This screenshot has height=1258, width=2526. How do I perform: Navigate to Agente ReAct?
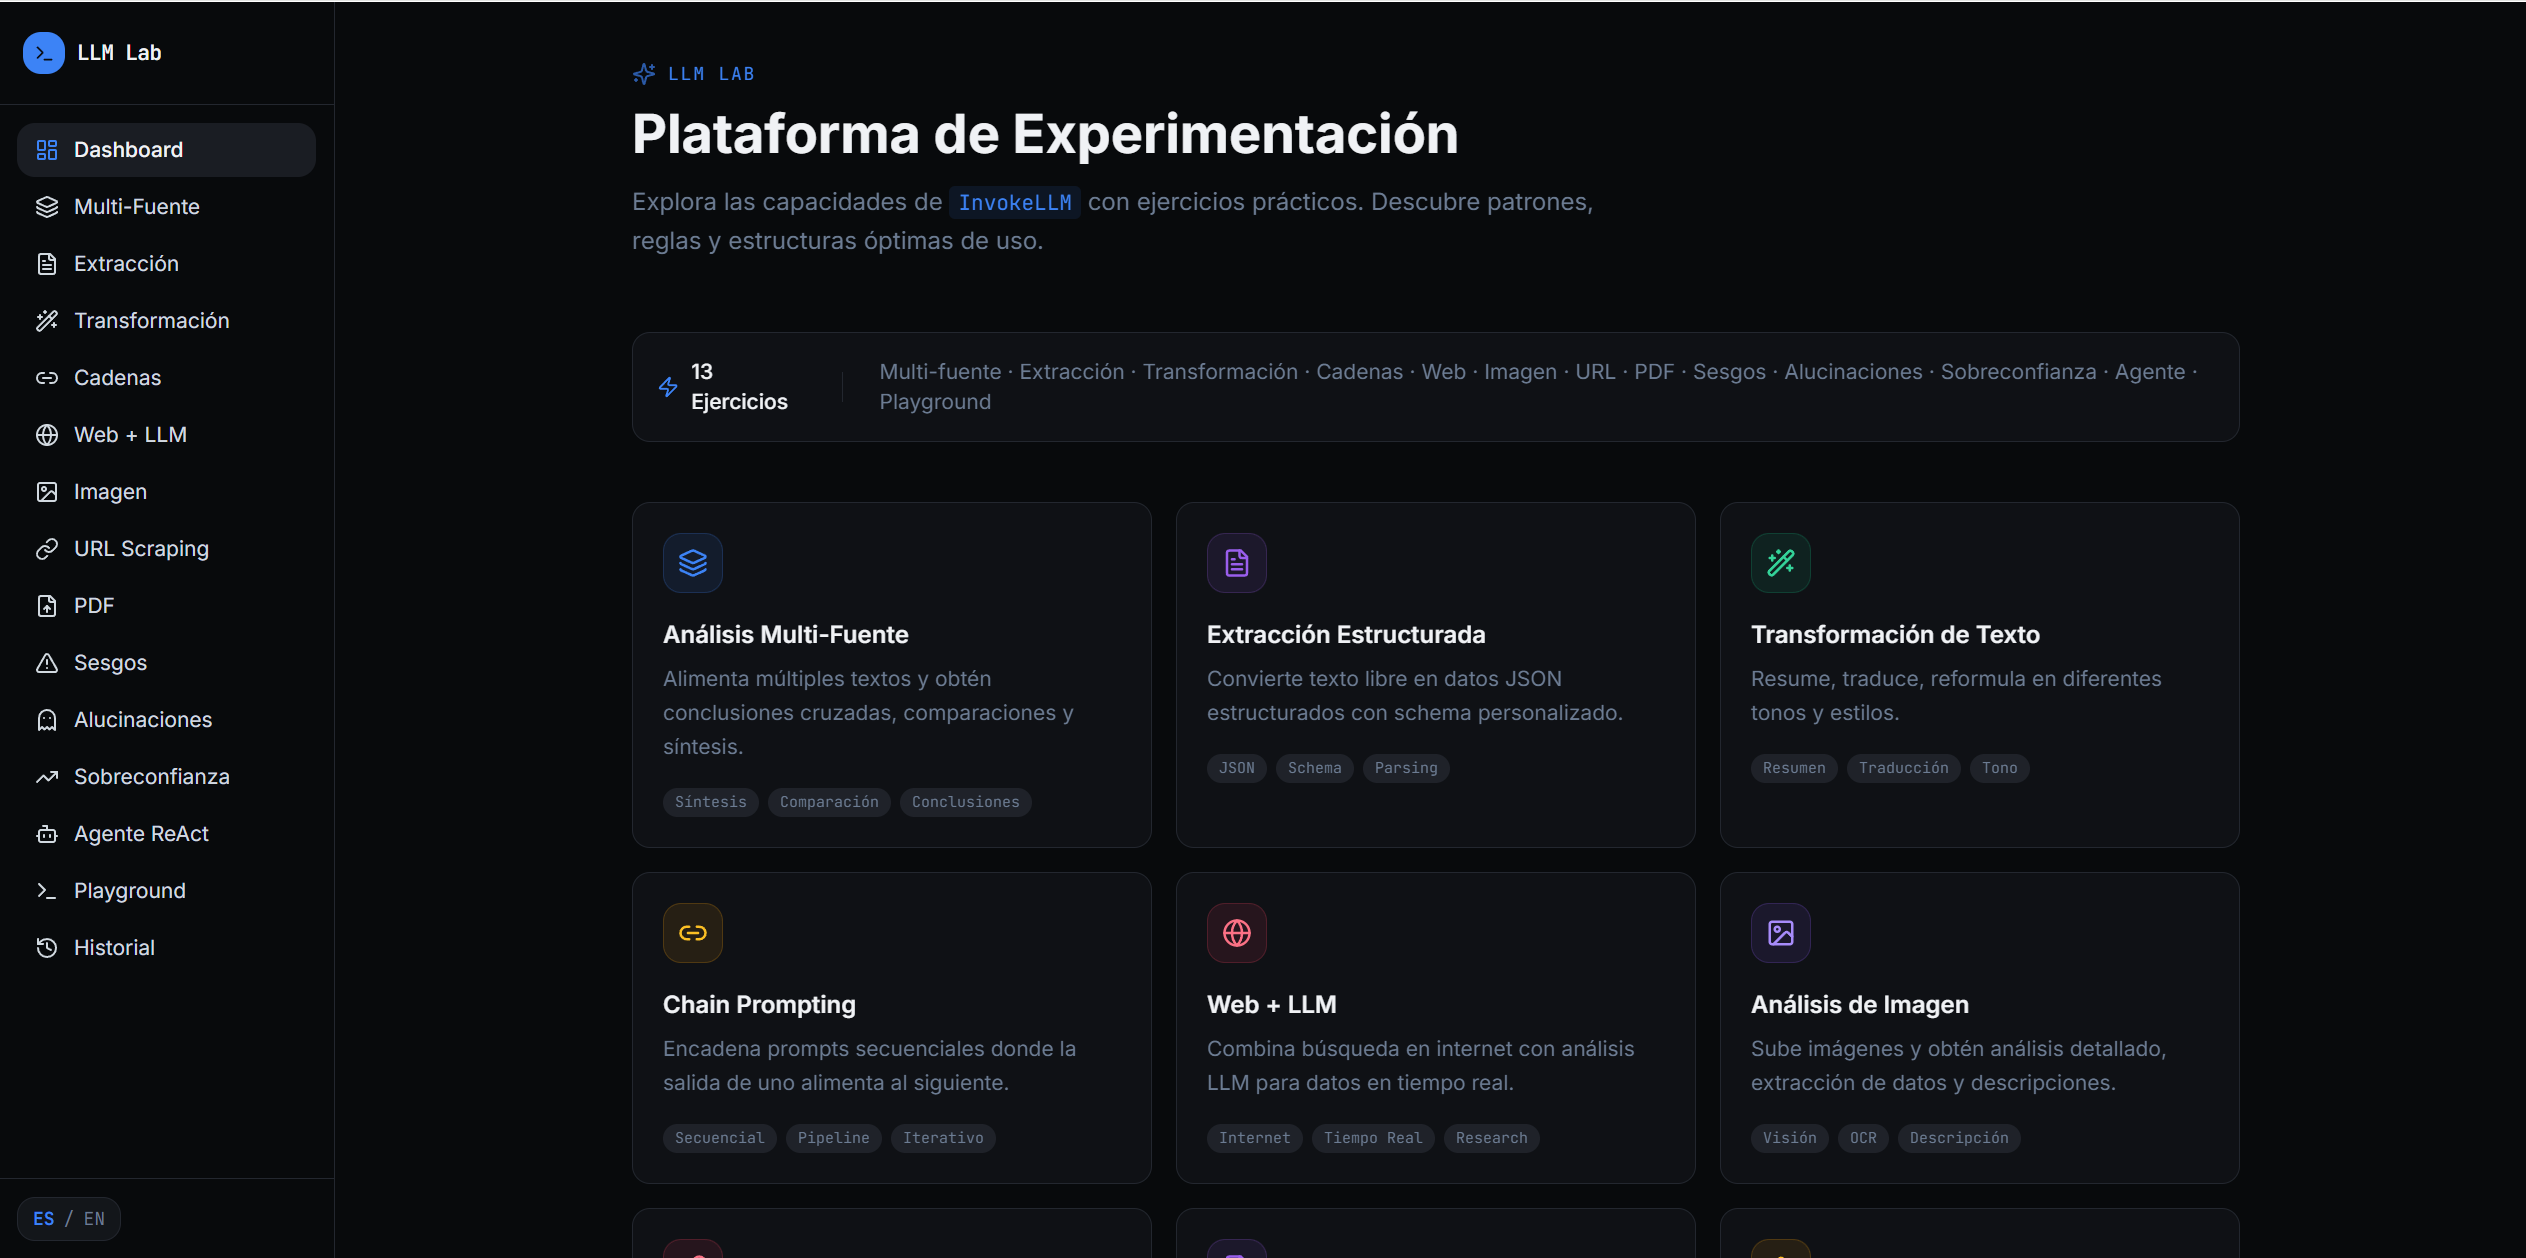point(166,834)
